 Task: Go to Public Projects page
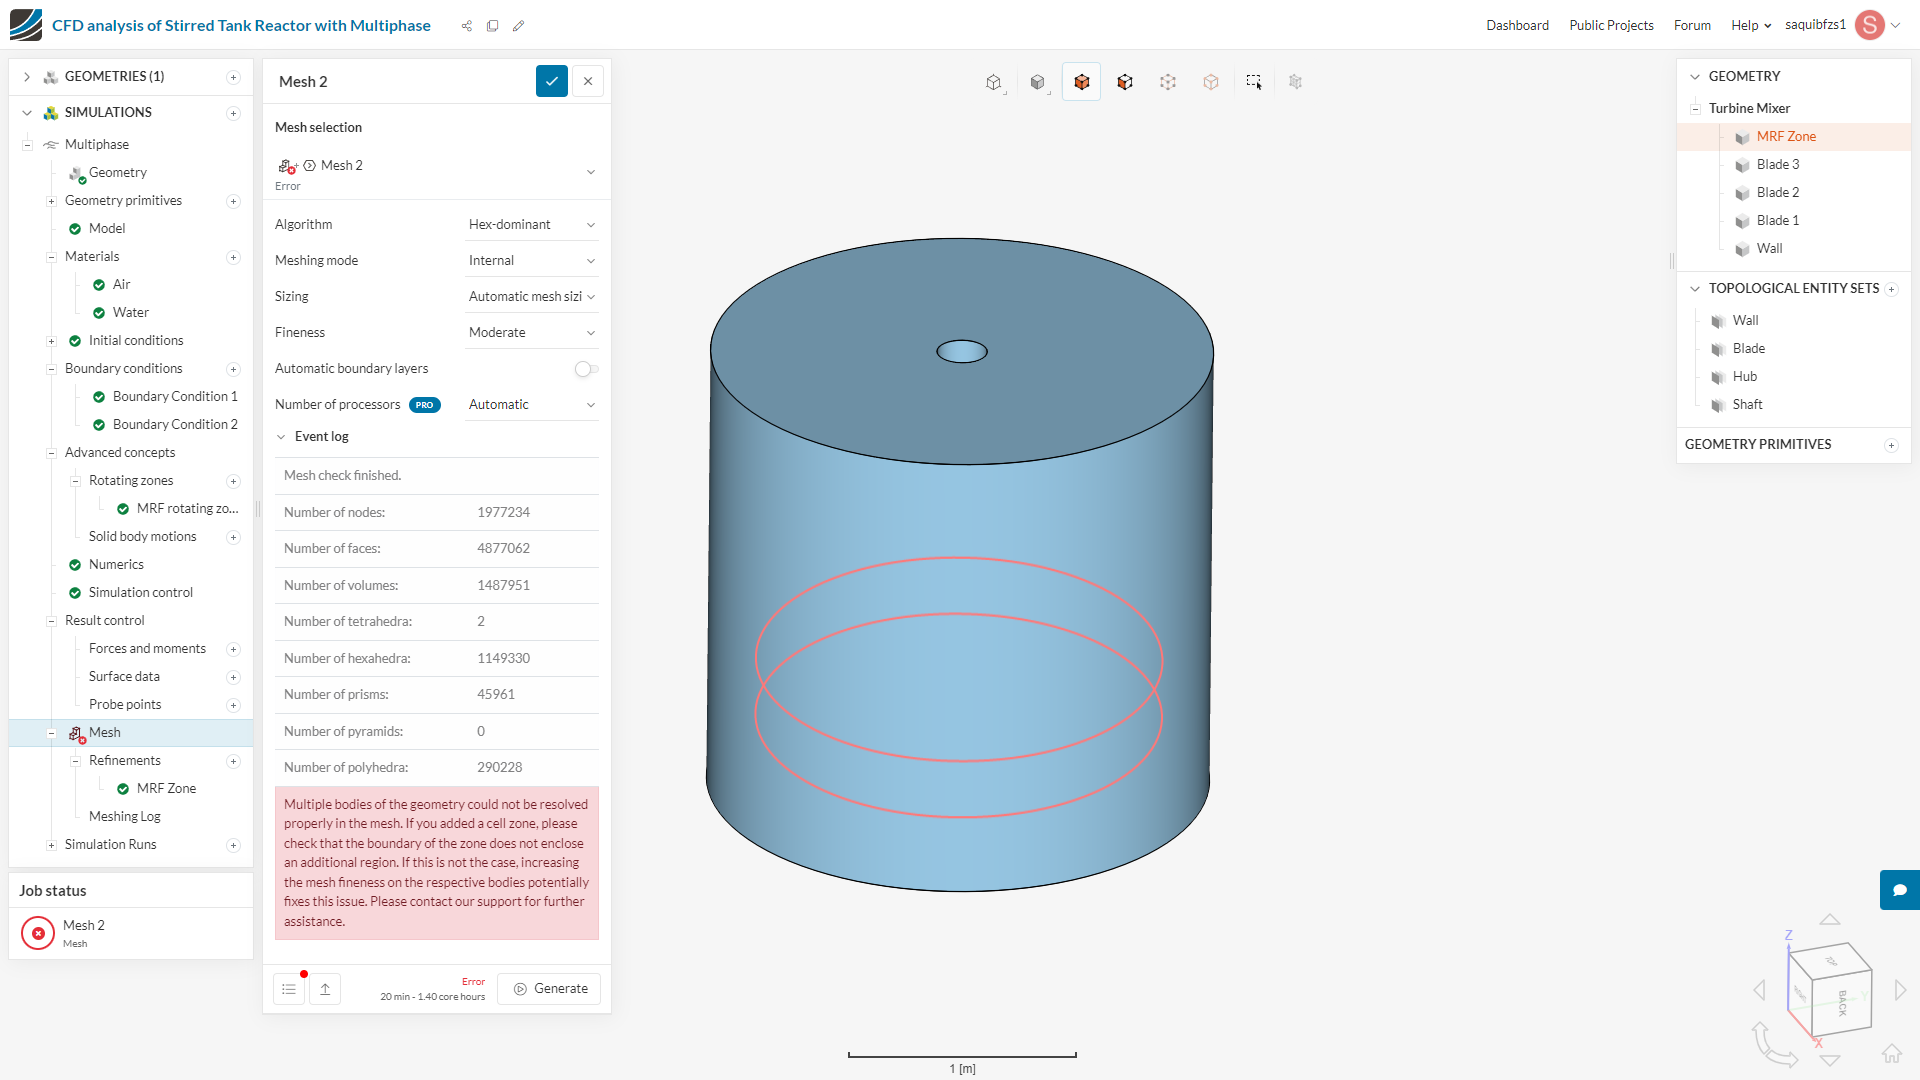[x=1611, y=25]
